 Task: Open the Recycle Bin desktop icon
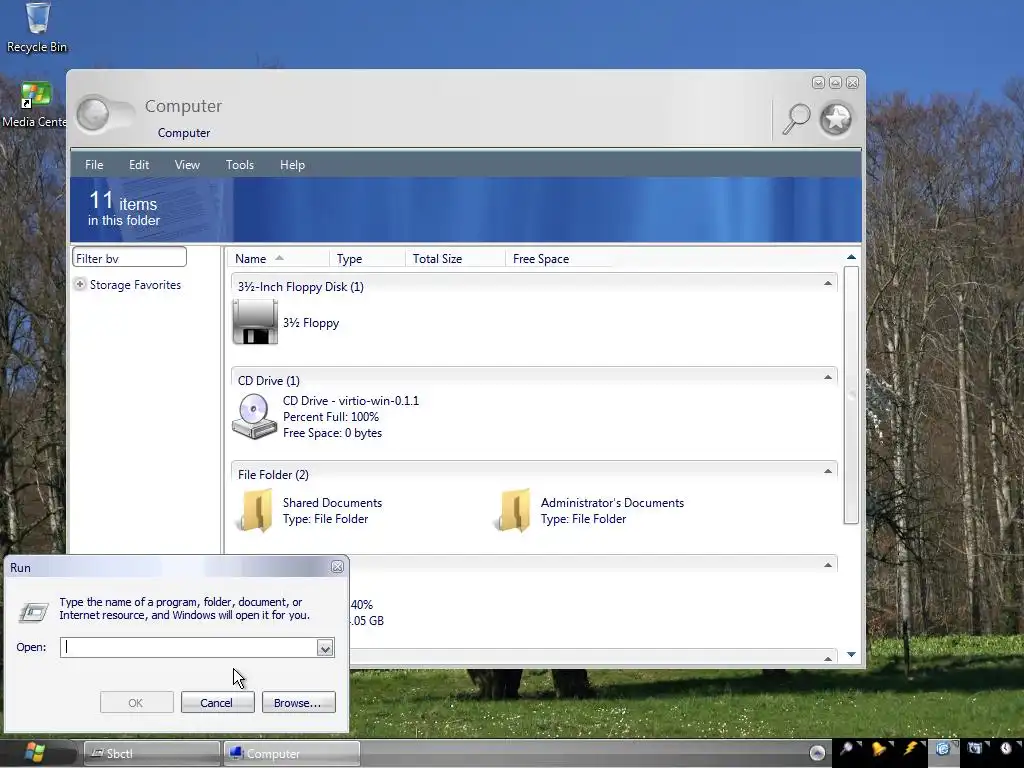pos(37,27)
